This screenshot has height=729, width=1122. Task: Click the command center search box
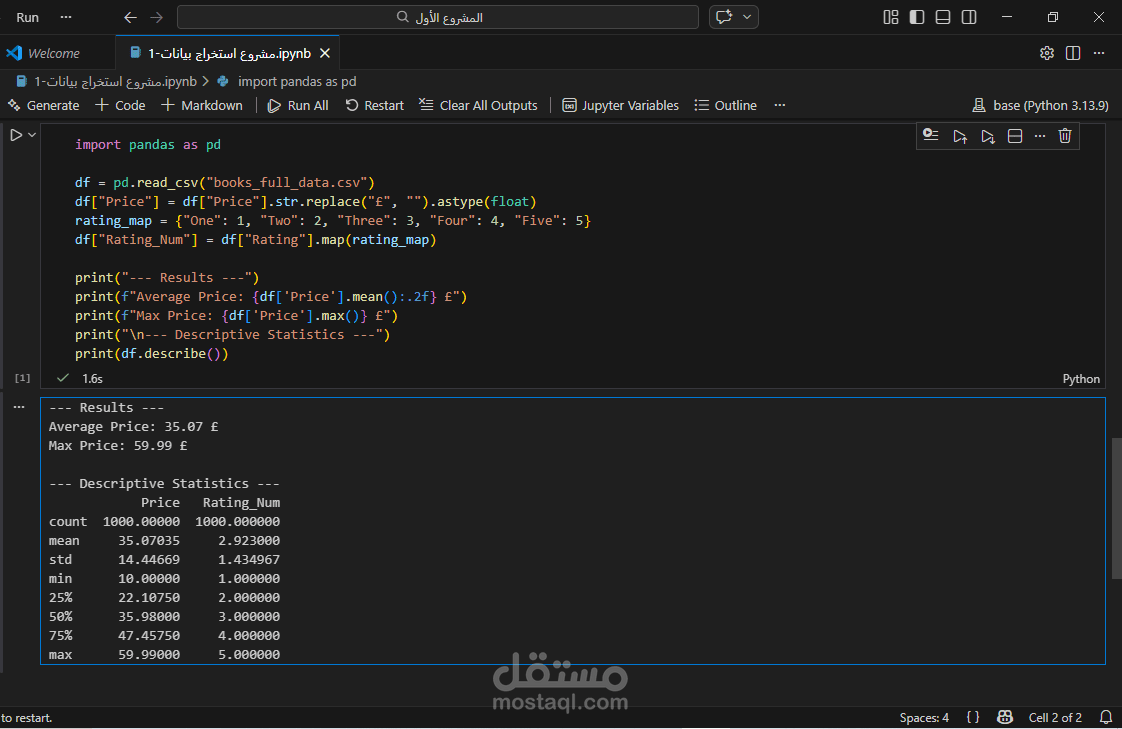pos(438,17)
